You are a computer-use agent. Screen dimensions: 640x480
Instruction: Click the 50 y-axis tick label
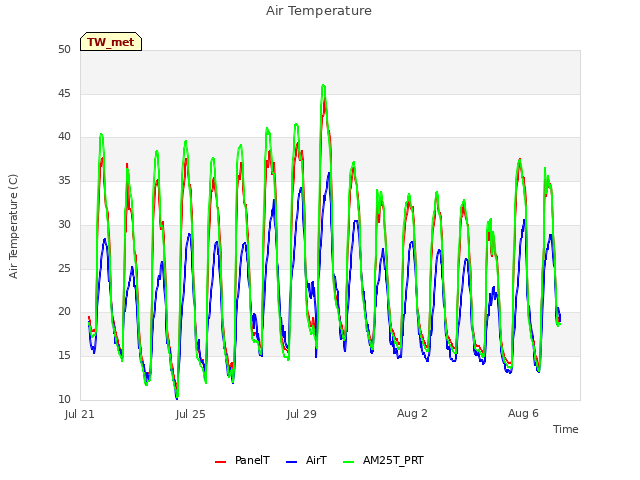[x=64, y=49]
